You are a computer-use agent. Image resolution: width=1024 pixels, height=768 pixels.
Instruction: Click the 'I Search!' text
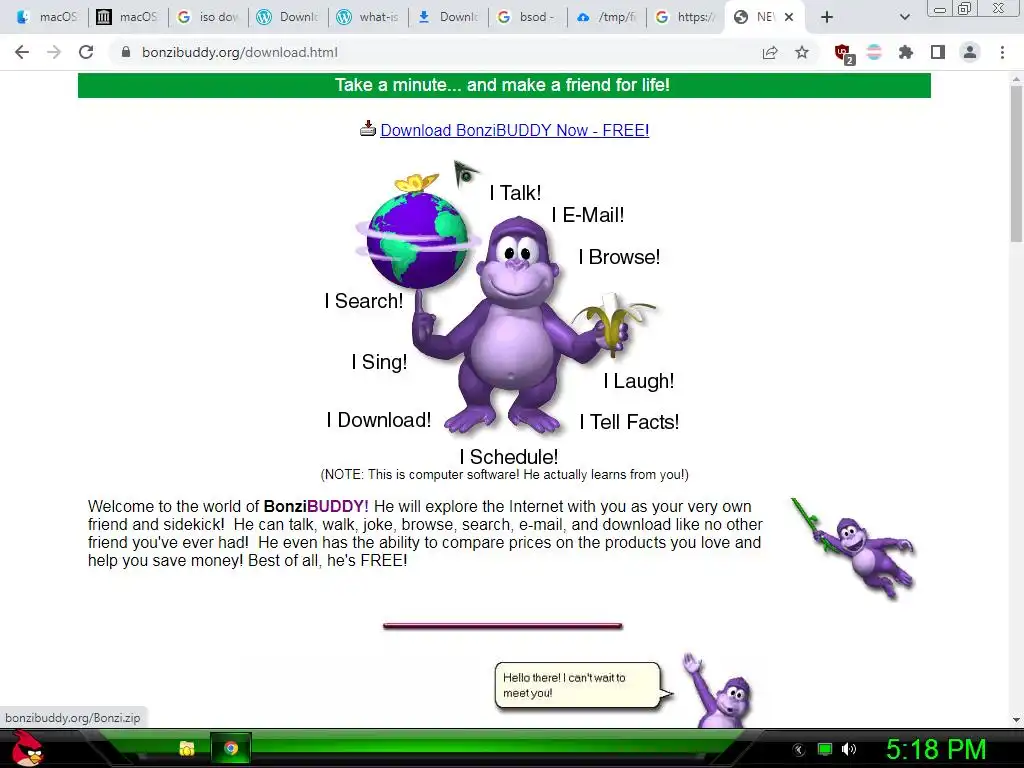click(x=364, y=301)
